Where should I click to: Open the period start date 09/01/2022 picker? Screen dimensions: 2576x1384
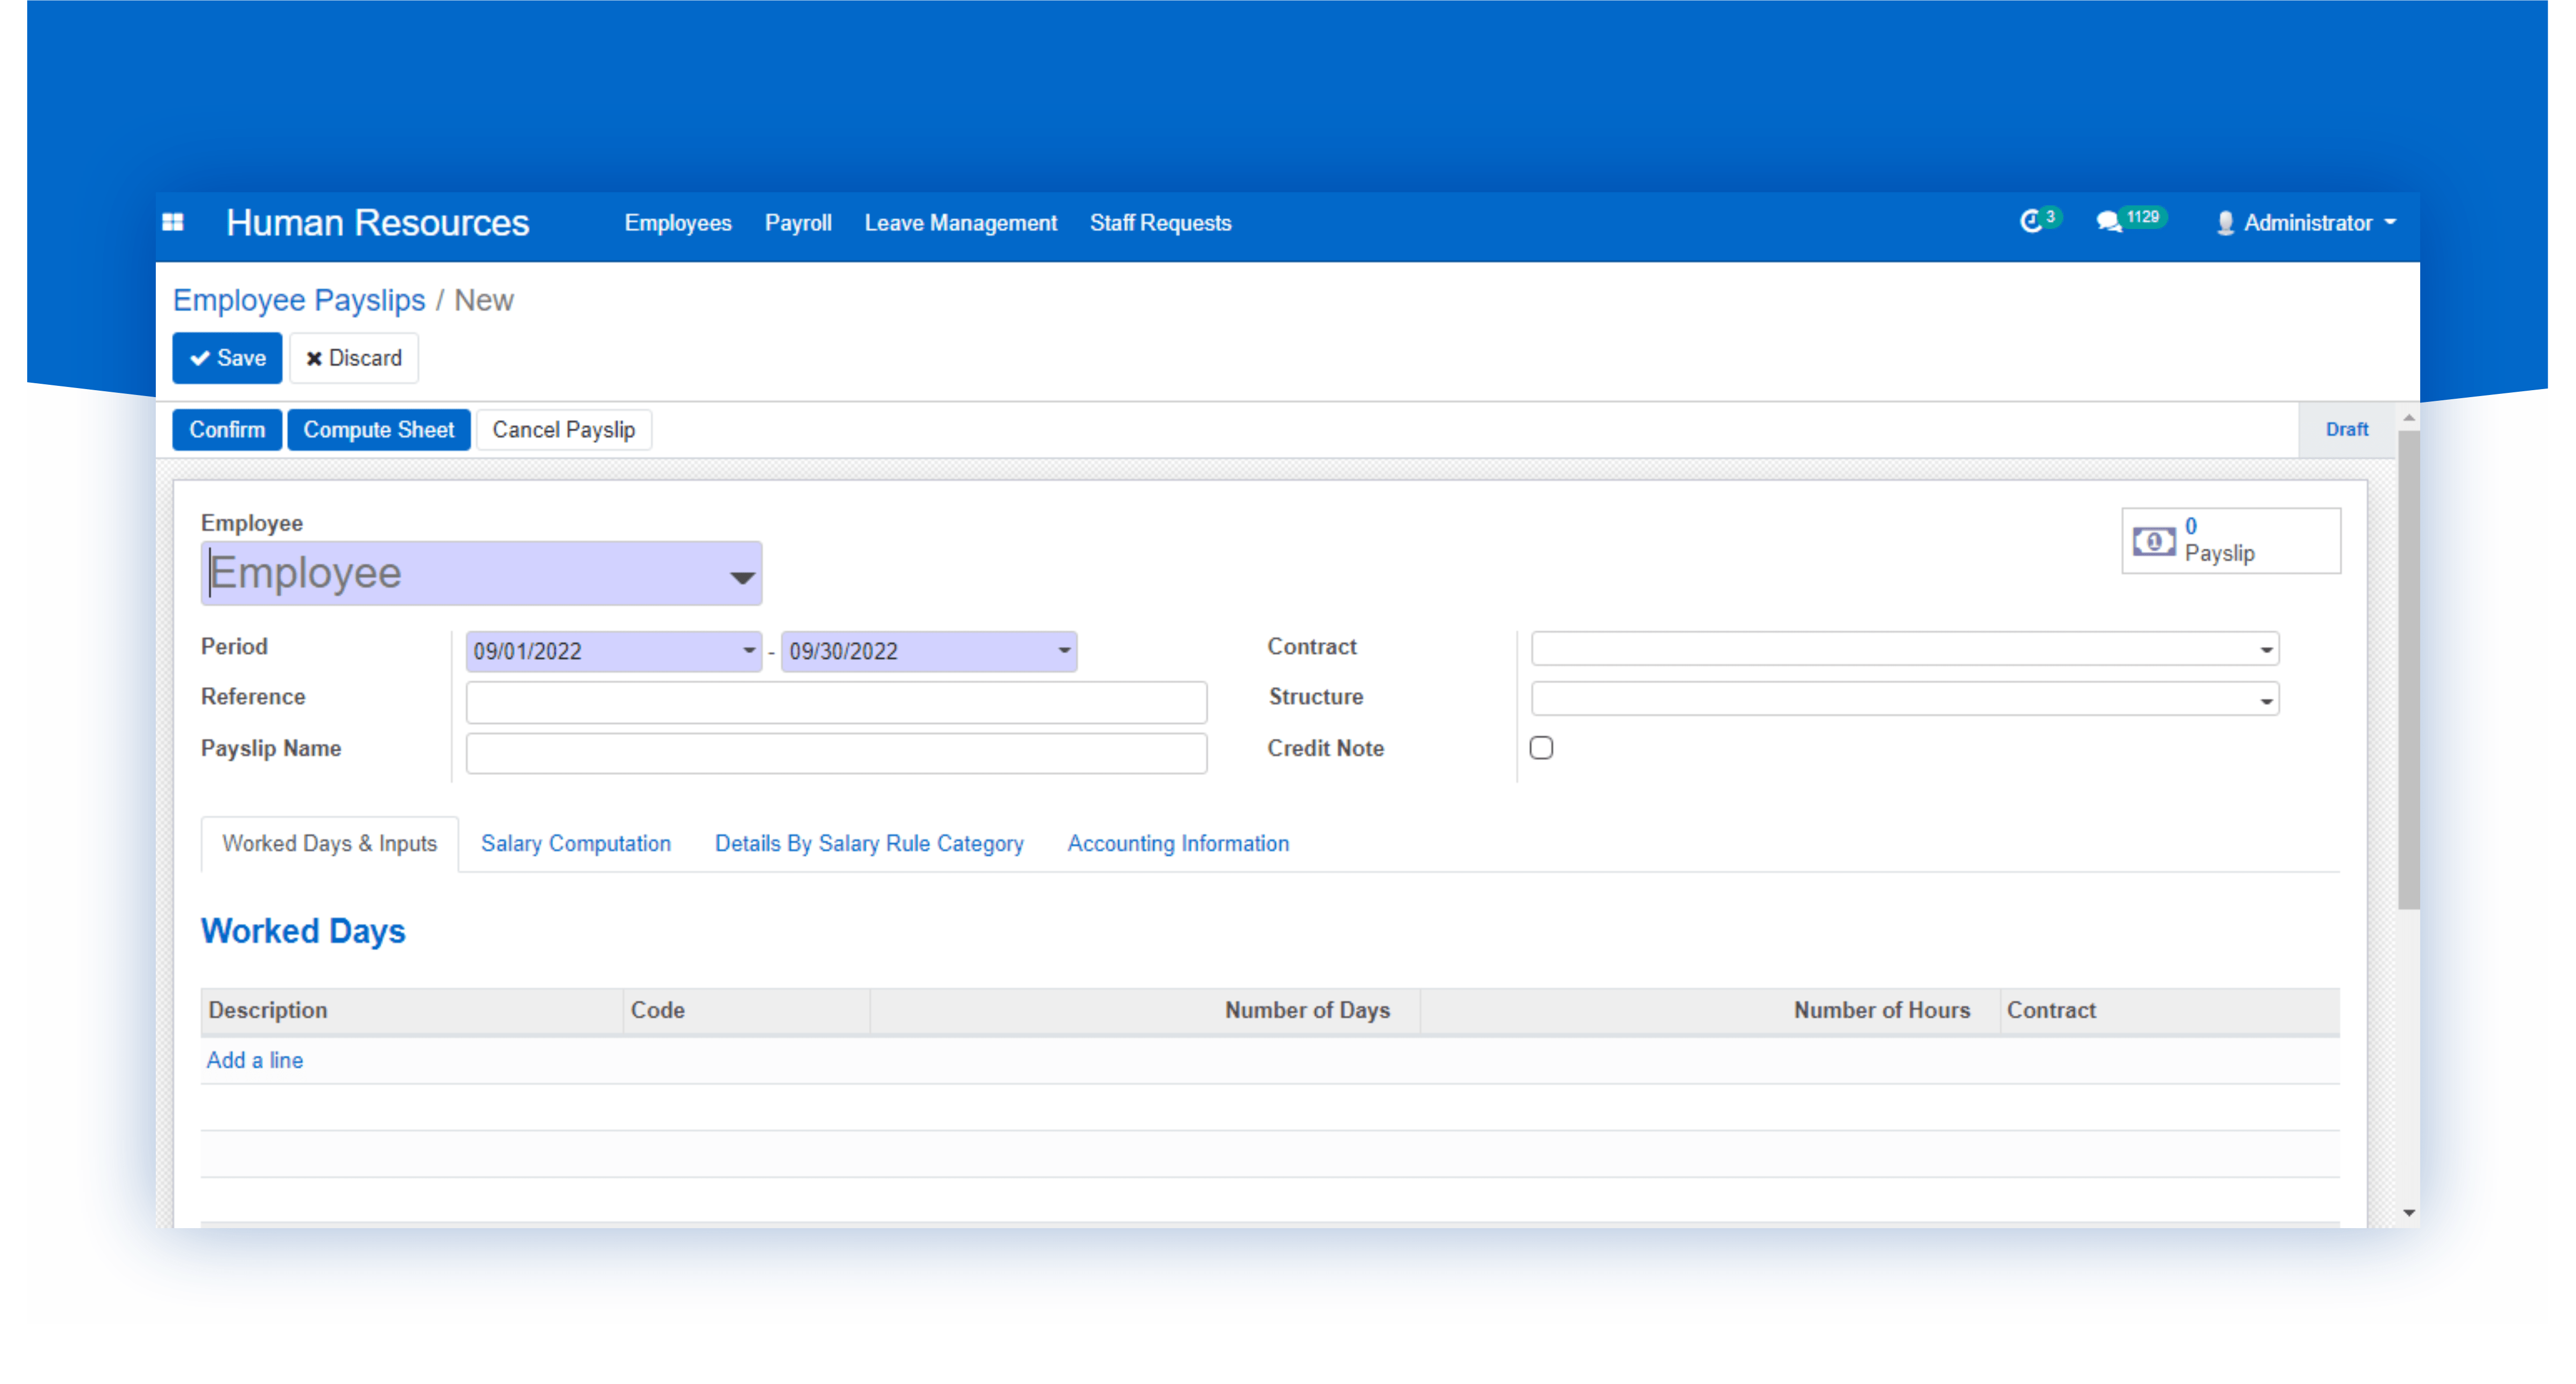[x=613, y=651]
